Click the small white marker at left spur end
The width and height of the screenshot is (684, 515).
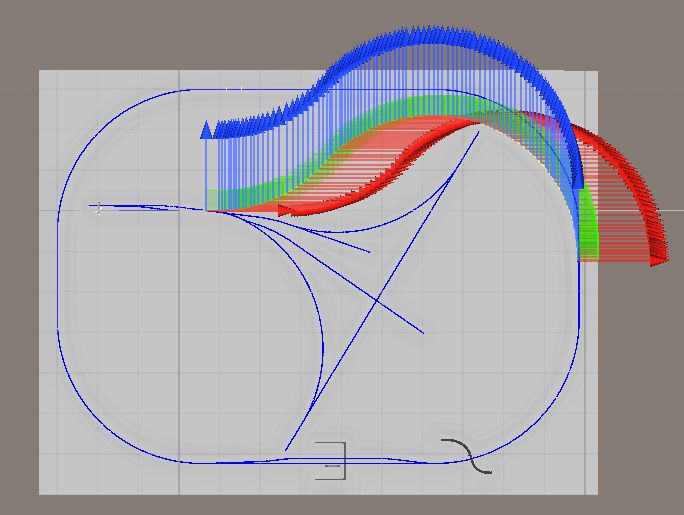coord(97,208)
